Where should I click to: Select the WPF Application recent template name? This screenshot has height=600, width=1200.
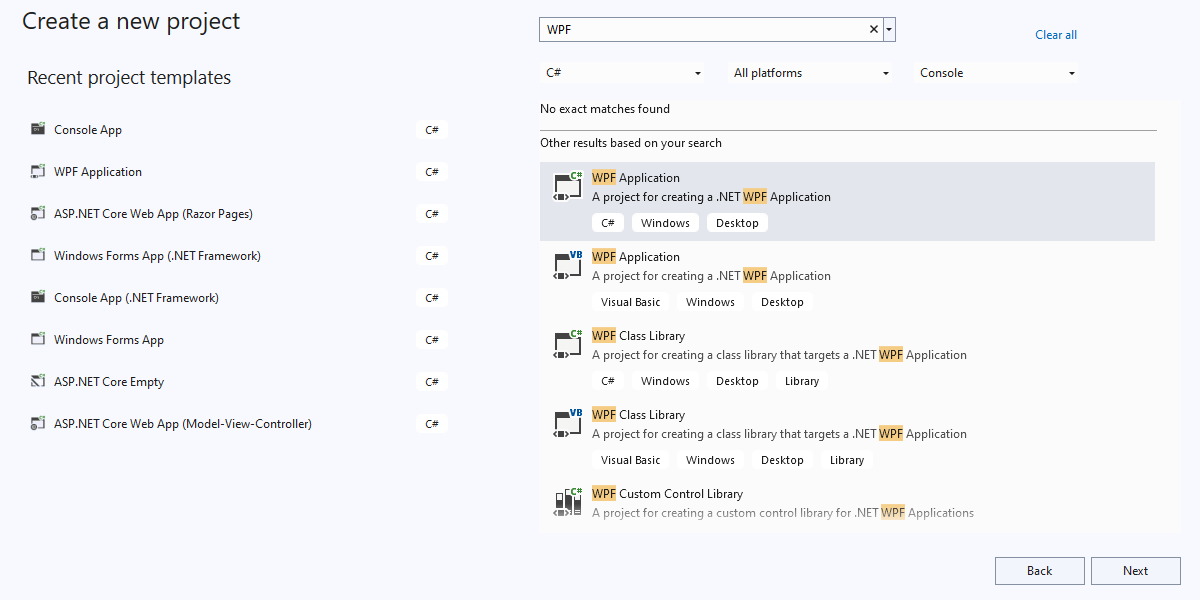[98, 172]
